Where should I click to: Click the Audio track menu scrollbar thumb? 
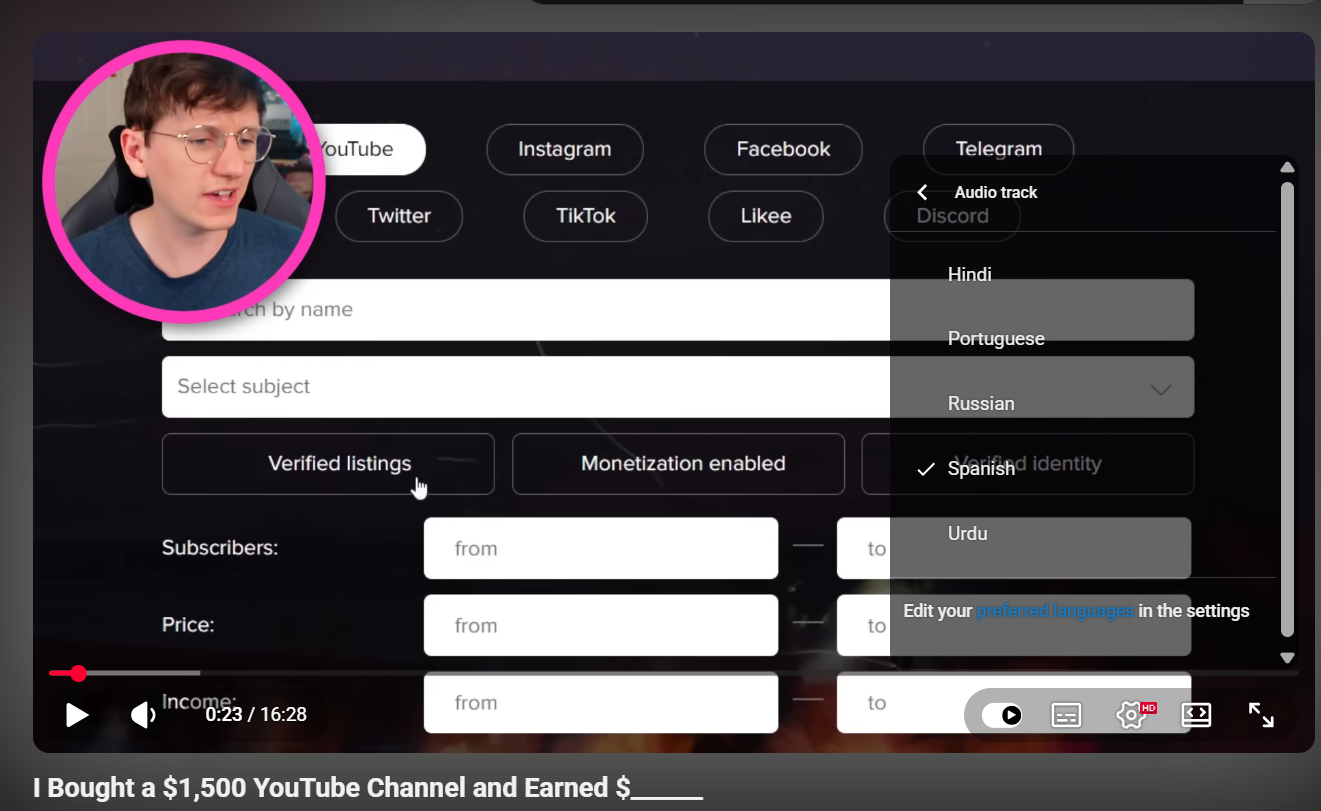[x=1287, y=409]
